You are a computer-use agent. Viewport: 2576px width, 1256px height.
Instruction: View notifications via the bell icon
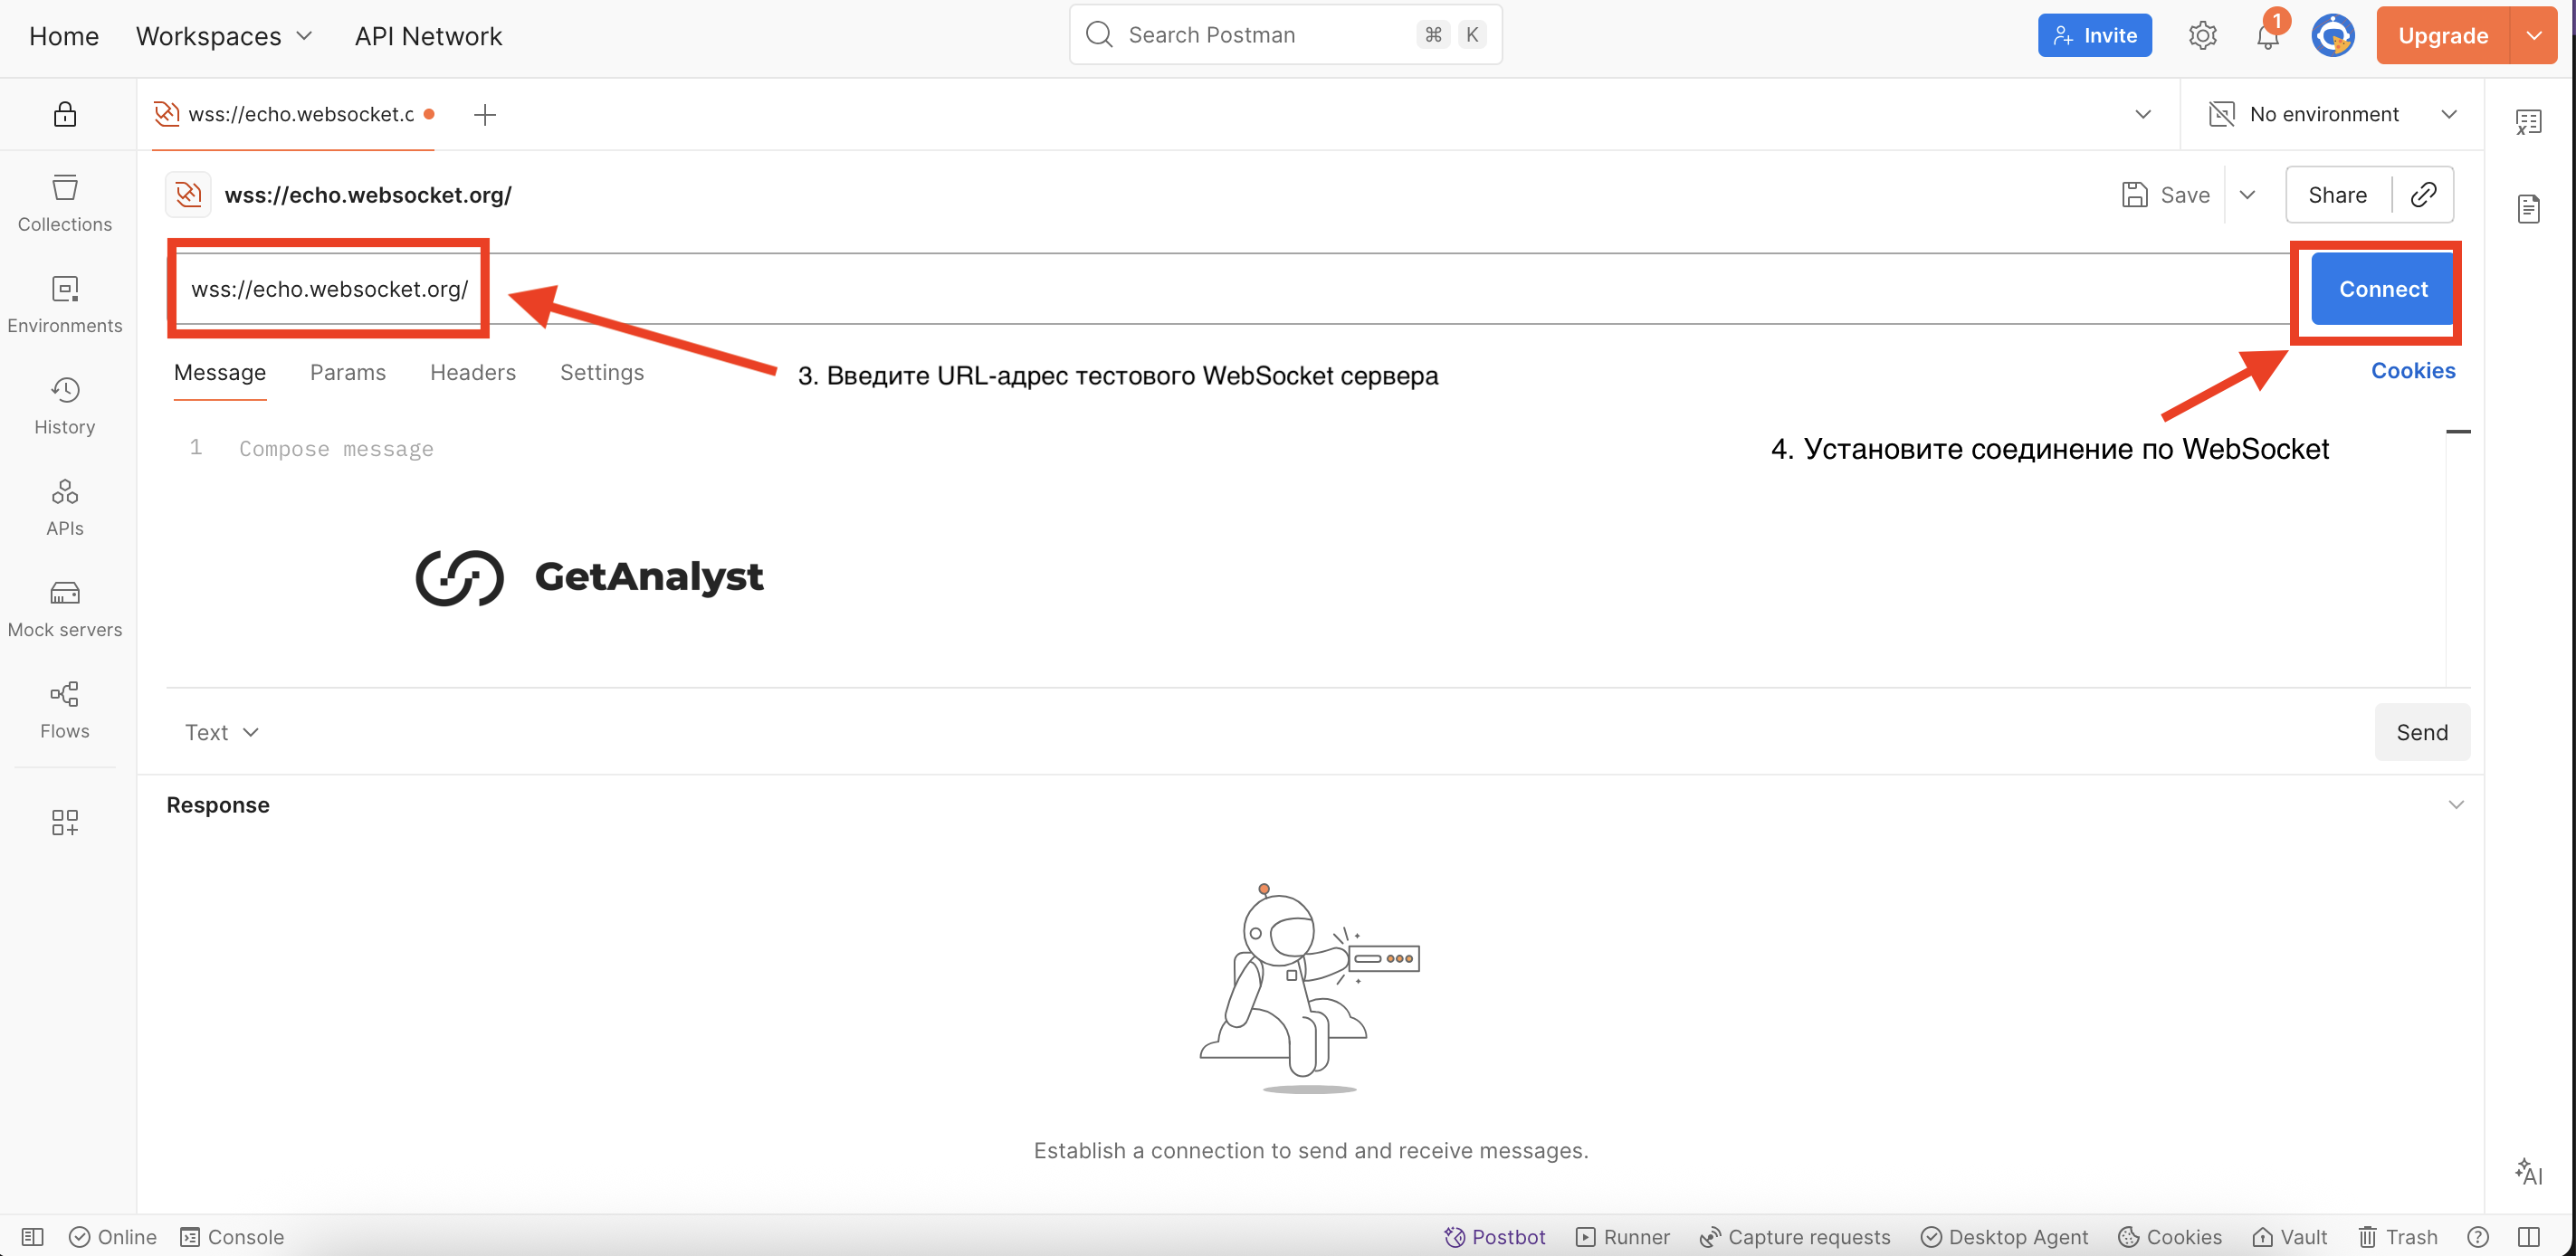pos(2267,36)
